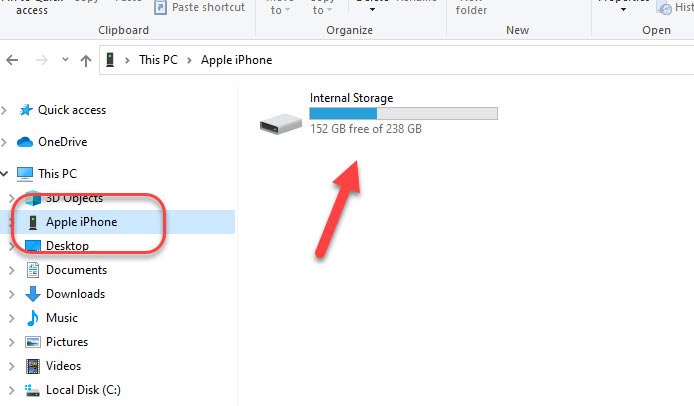The height and width of the screenshot is (406, 694).
Task: Select the Pictures folder icon
Action: point(33,342)
